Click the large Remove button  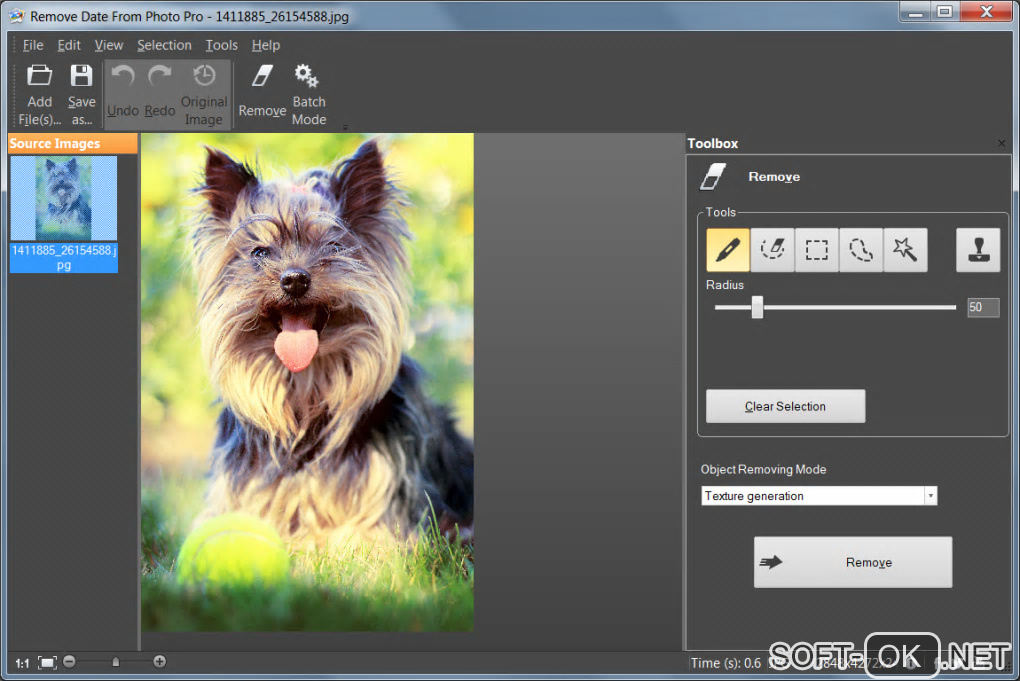coord(852,562)
